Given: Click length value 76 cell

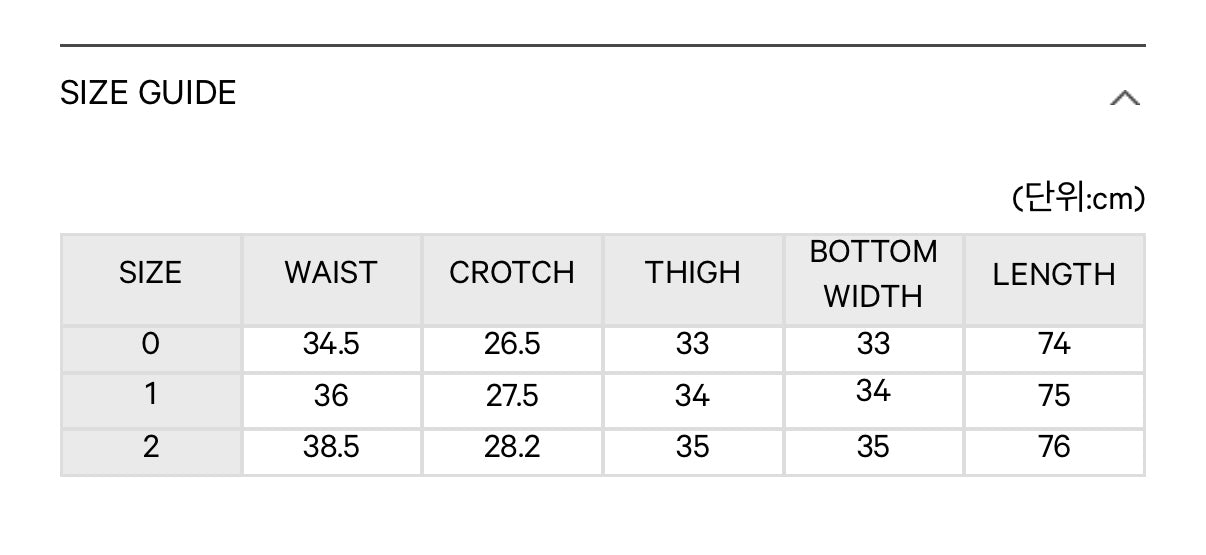Looking at the screenshot, I should click(x=1054, y=448).
